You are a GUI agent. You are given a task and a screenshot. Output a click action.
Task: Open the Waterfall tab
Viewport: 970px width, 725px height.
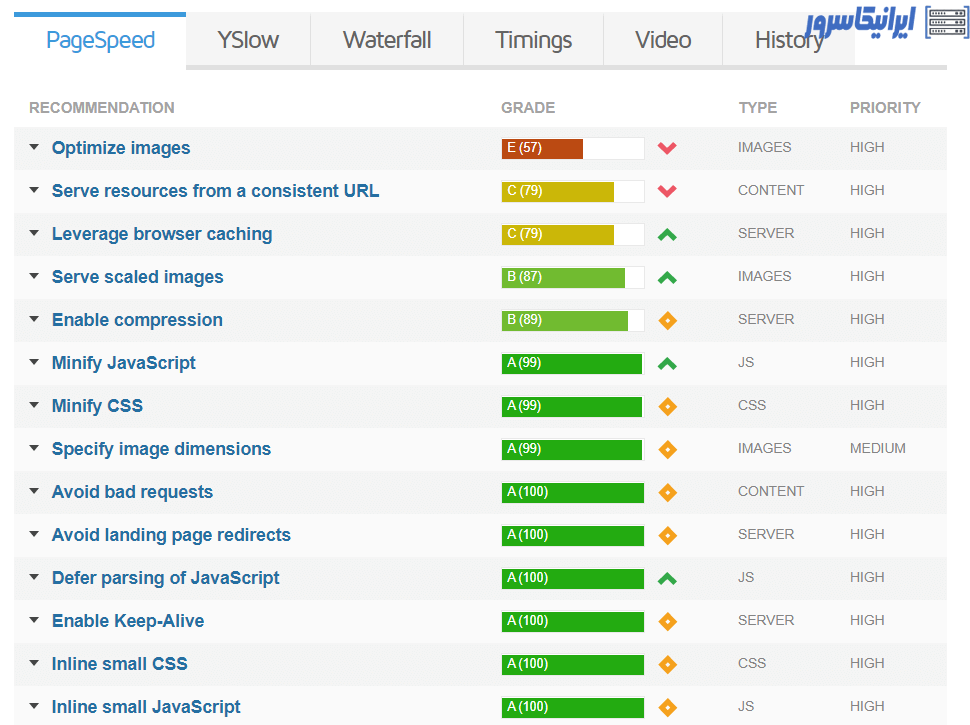(387, 40)
